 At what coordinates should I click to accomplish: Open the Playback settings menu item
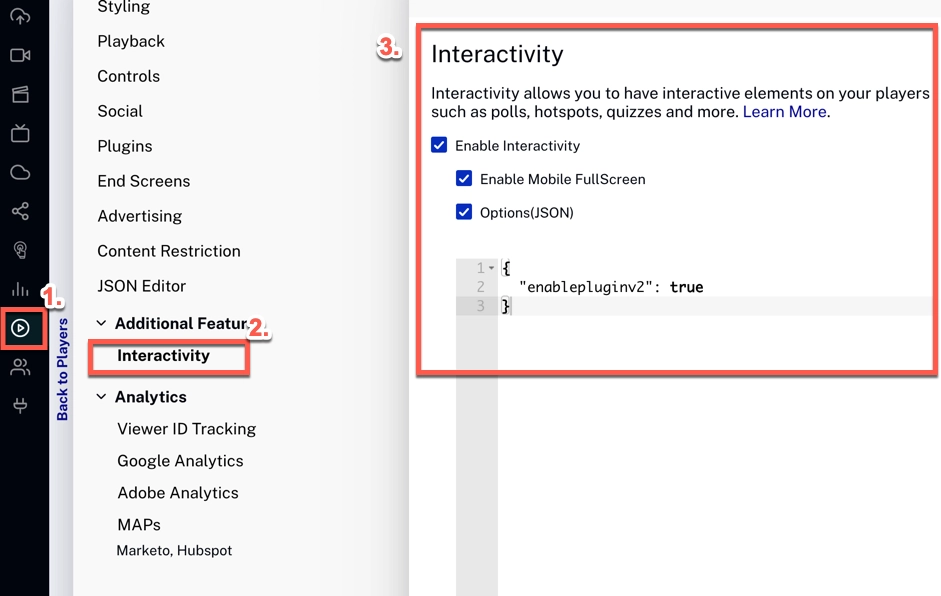[x=131, y=41]
